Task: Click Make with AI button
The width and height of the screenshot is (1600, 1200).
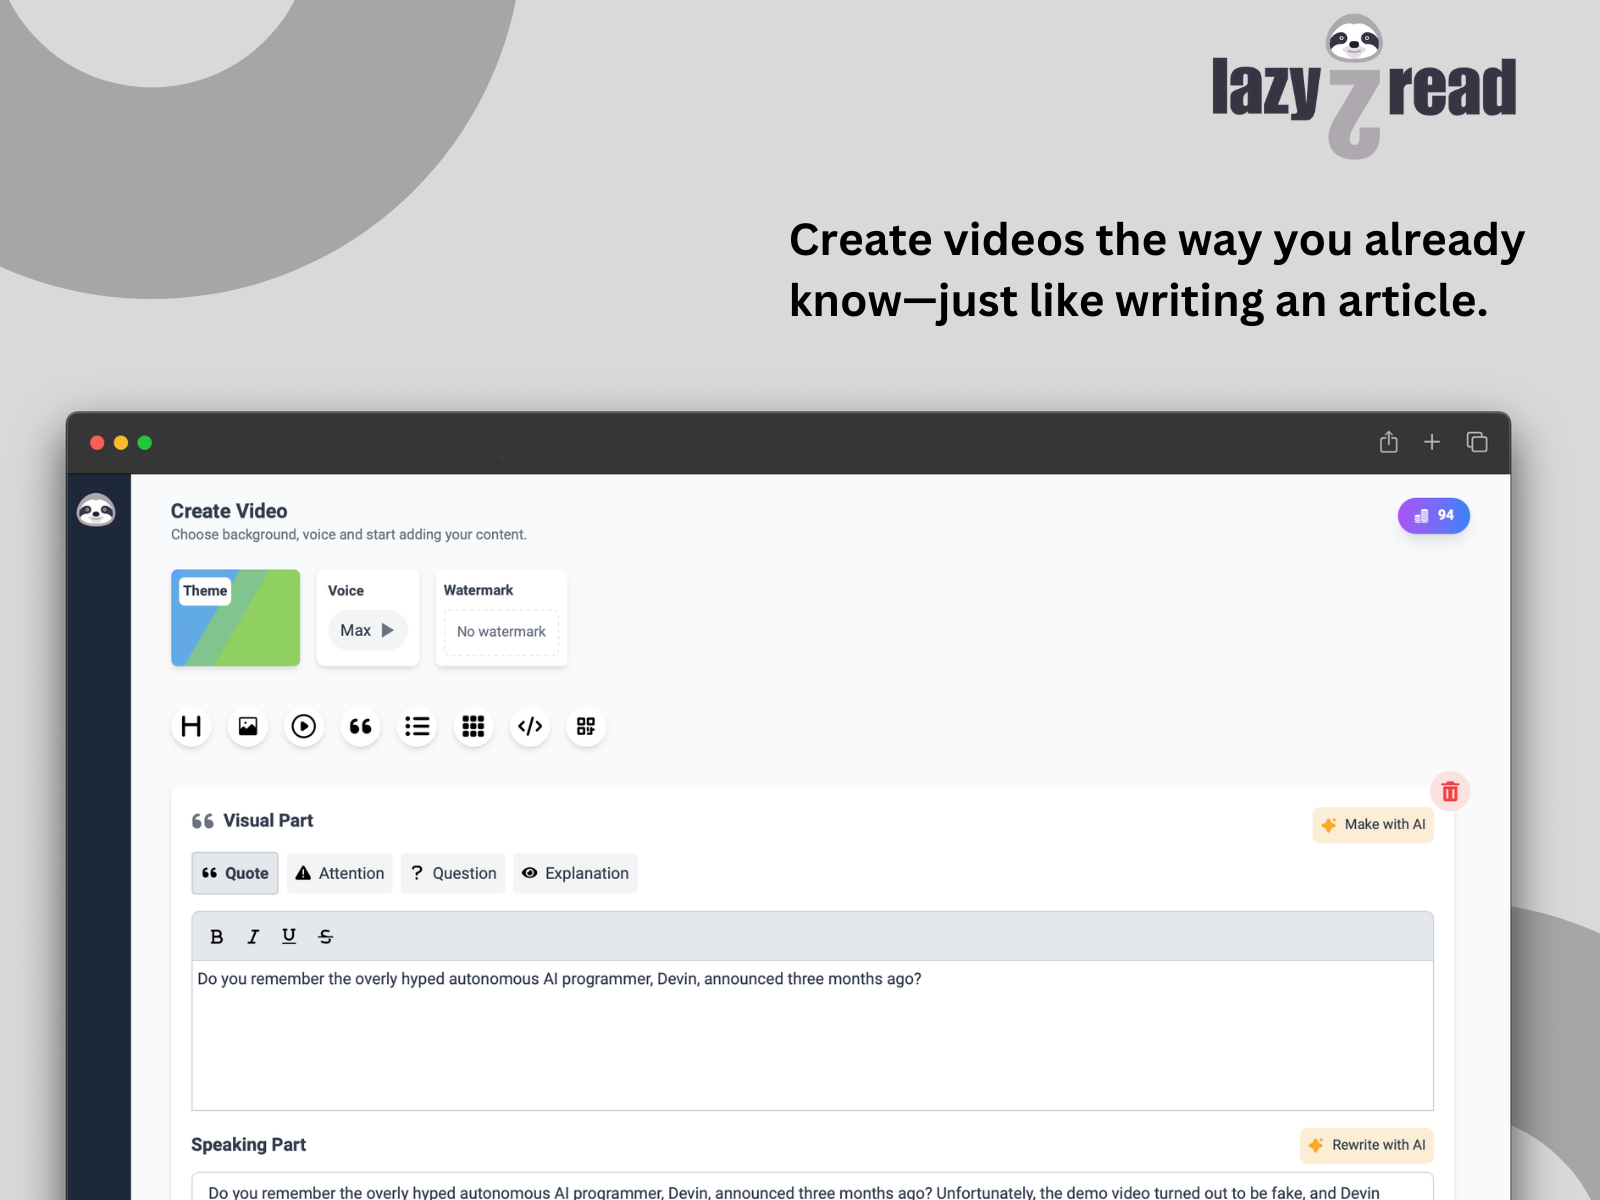Action: [1373, 825]
